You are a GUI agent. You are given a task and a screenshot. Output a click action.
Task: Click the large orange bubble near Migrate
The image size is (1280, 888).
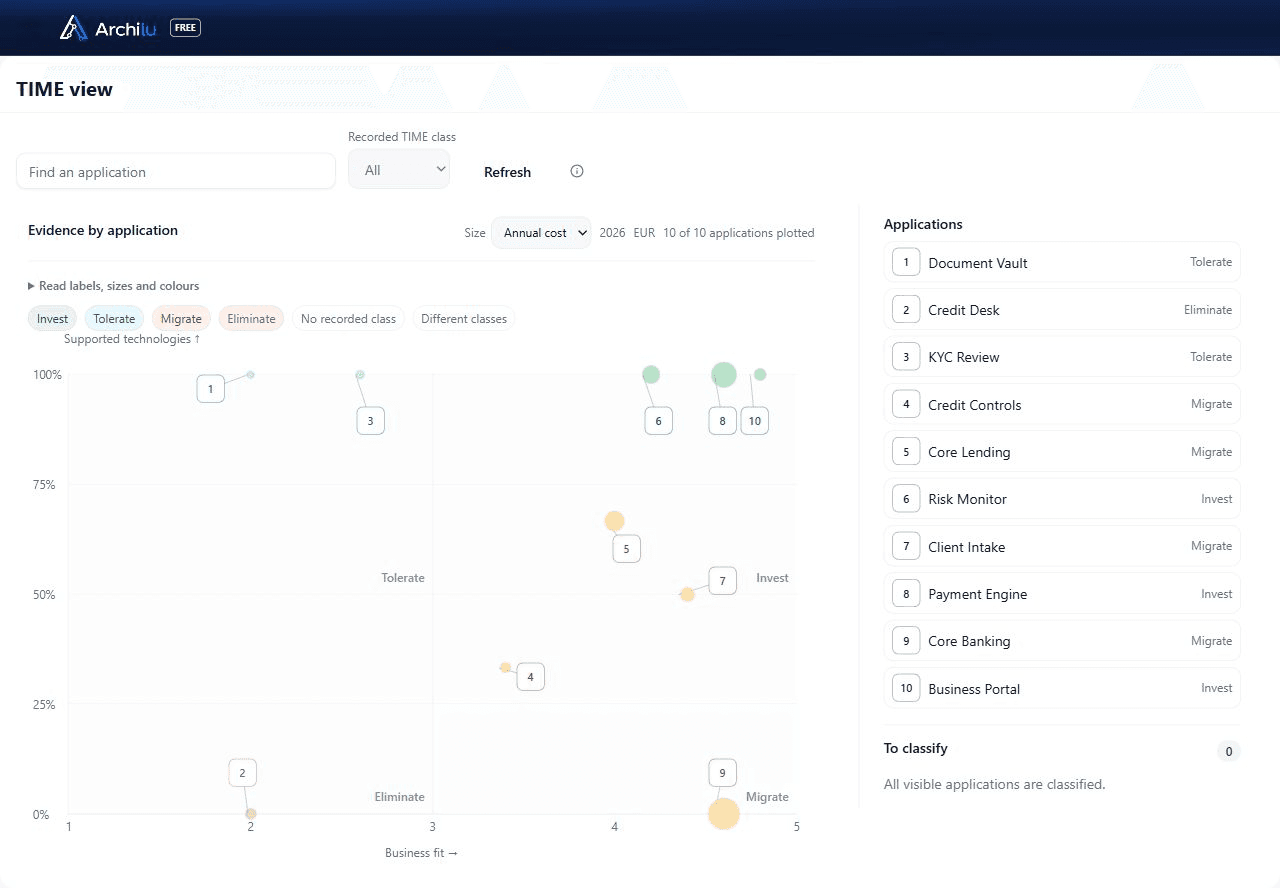click(724, 814)
